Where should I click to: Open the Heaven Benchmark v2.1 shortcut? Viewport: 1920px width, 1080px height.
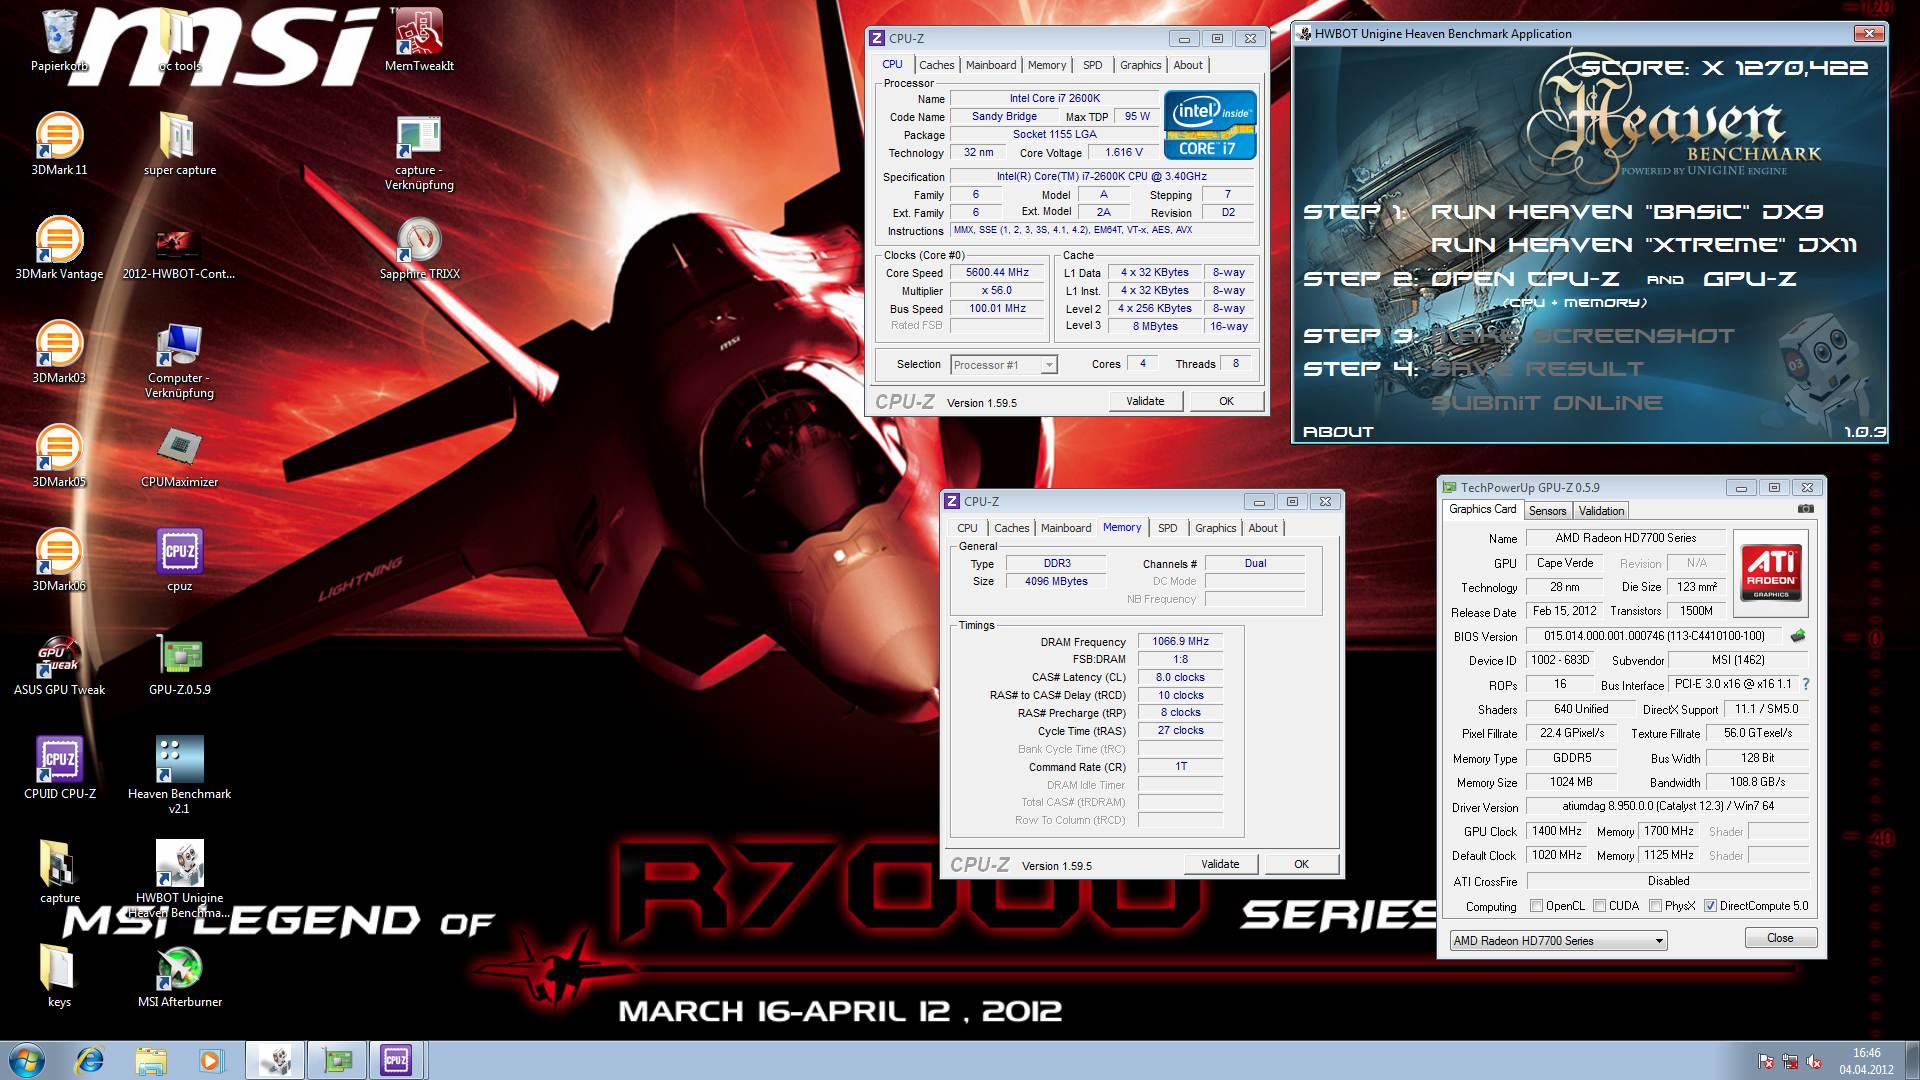[180, 774]
